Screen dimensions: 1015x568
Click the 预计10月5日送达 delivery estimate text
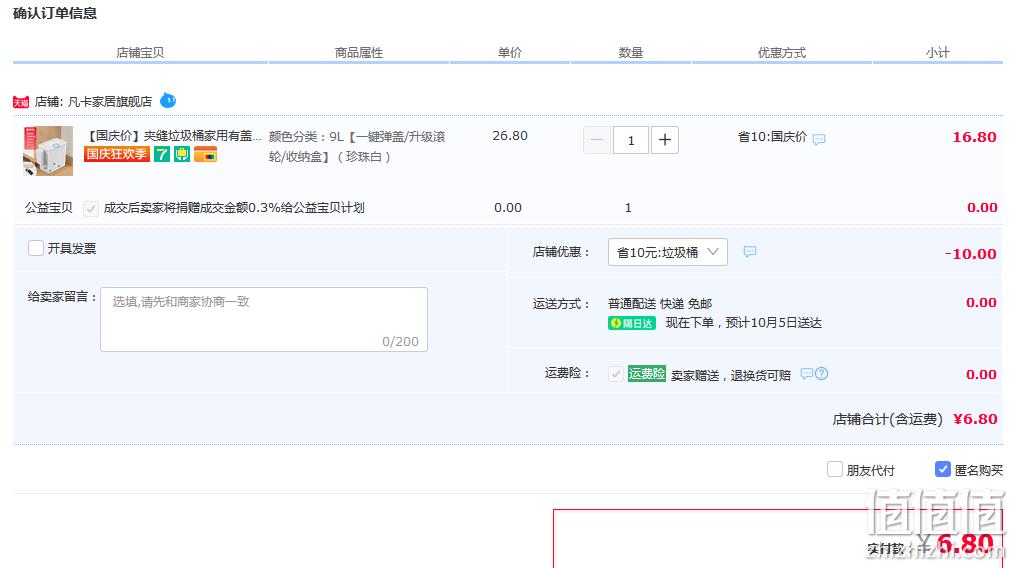(774, 323)
